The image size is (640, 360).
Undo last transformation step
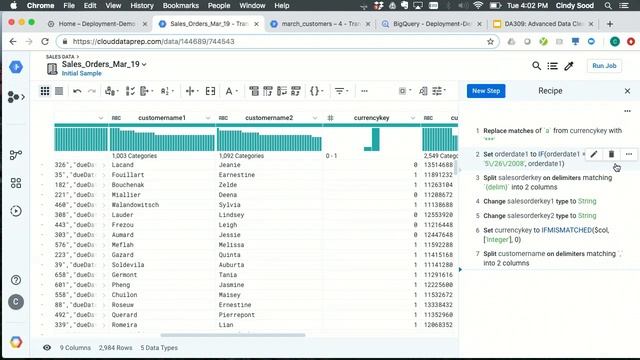pos(77,91)
